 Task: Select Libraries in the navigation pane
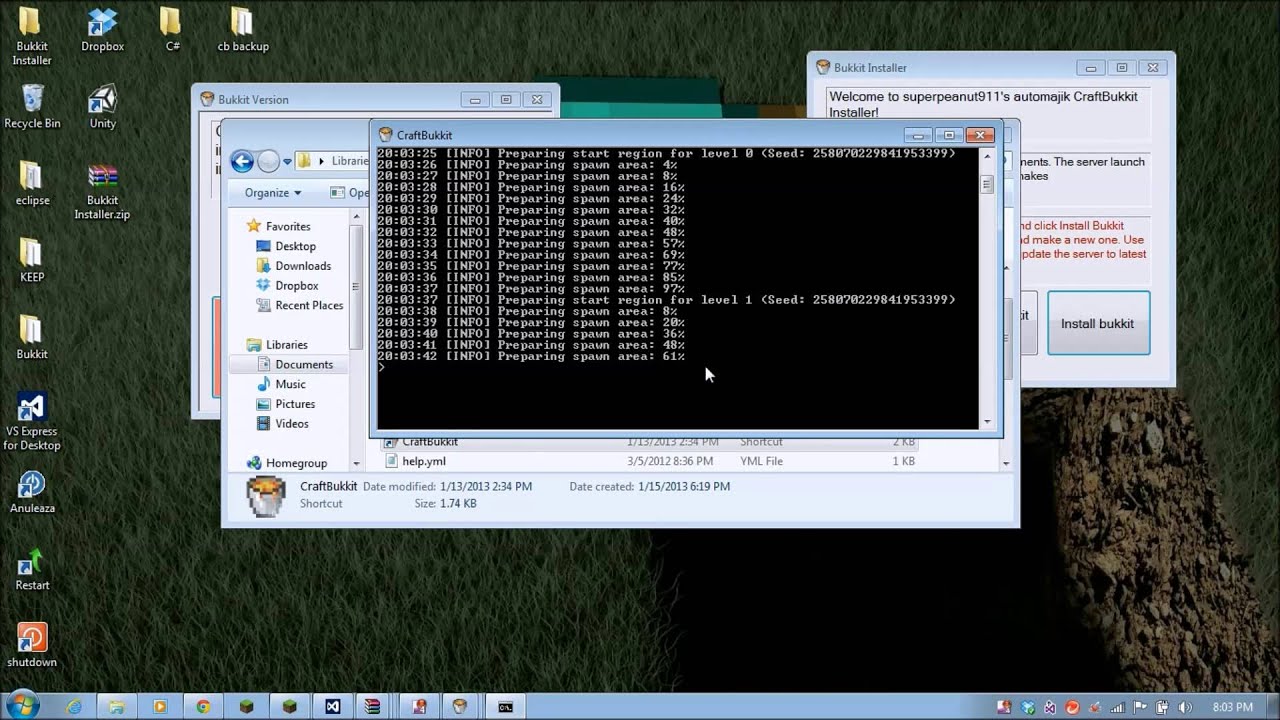point(277,345)
